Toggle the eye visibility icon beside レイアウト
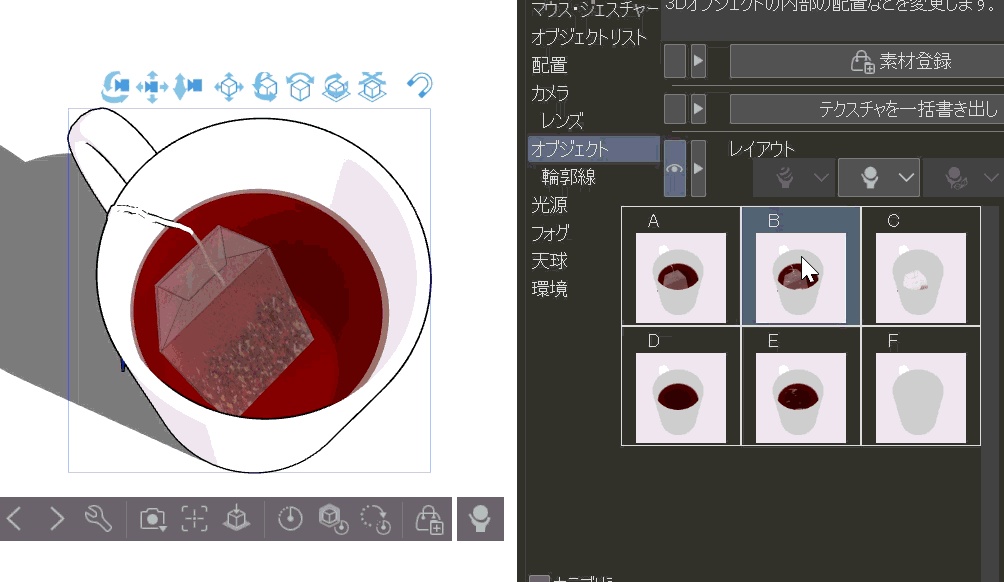 click(675, 169)
